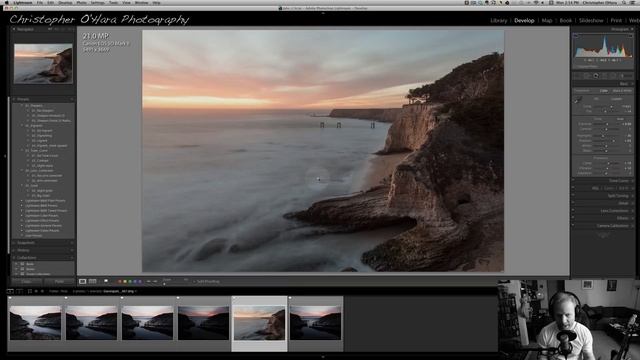Set the flag status from toolbar

pos(106,281)
